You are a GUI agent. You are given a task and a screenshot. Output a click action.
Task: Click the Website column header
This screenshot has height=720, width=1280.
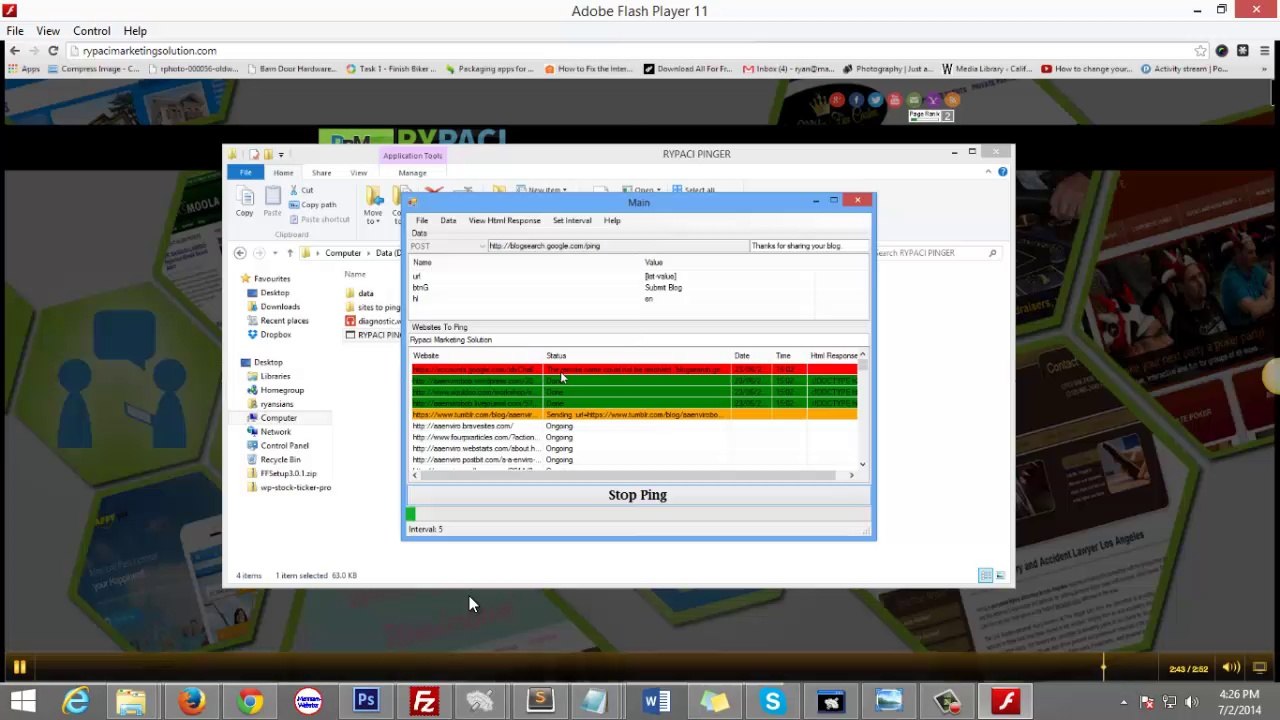pyautogui.click(x=476, y=356)
